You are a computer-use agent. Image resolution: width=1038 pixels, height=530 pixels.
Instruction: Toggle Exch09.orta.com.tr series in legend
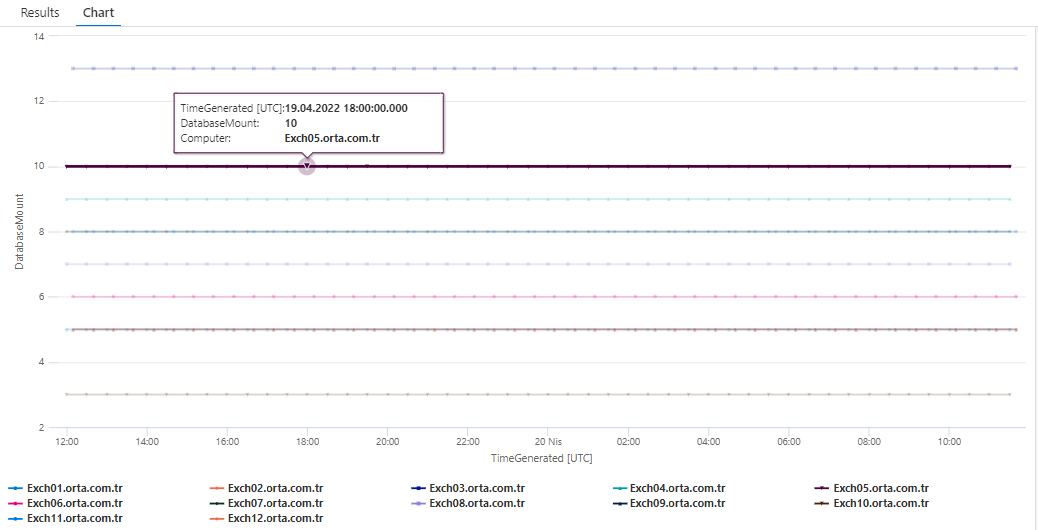coord(669,504)
